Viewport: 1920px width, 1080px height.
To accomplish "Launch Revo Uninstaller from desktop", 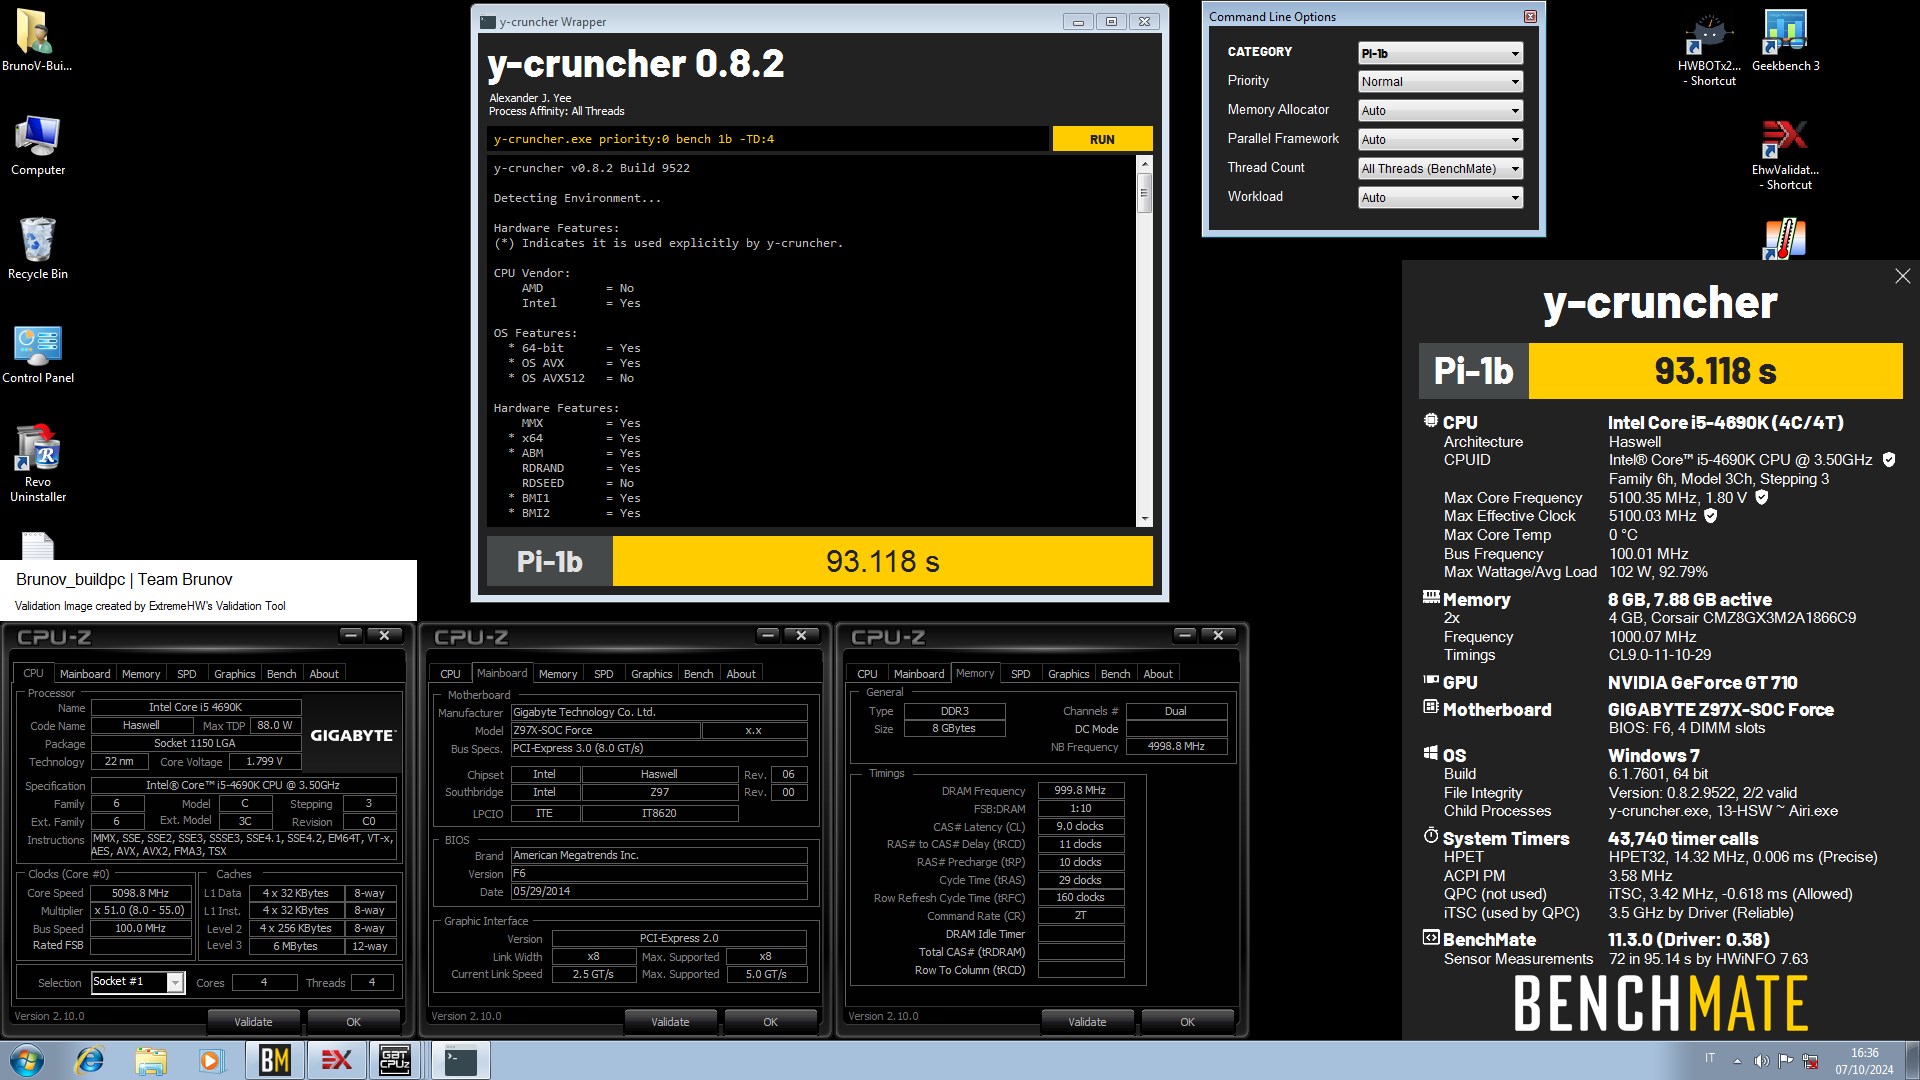I will click(37, 463).
